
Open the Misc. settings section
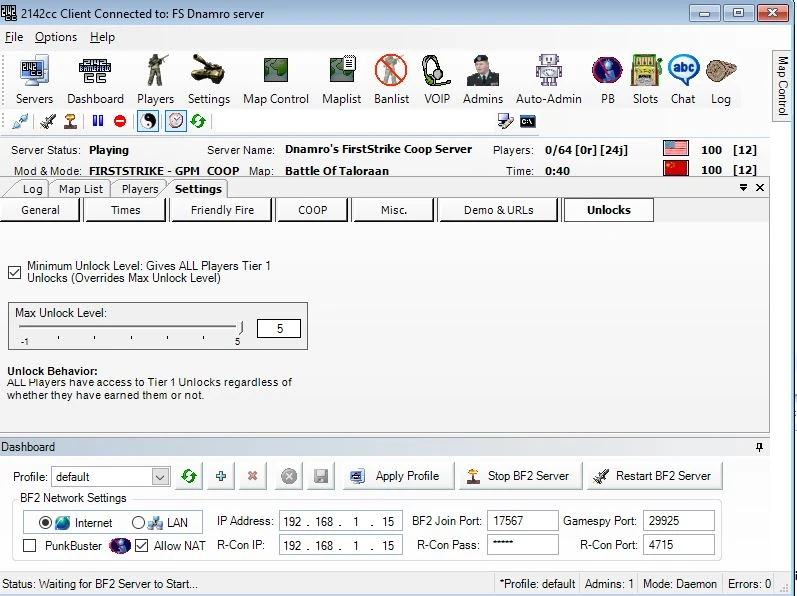394,210
